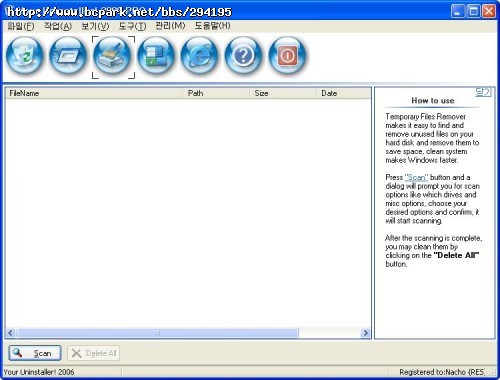The image size is (500, 380).
Task: Open the 도구(T) menu
Action: pyautogui.click(x=132, y=26)
